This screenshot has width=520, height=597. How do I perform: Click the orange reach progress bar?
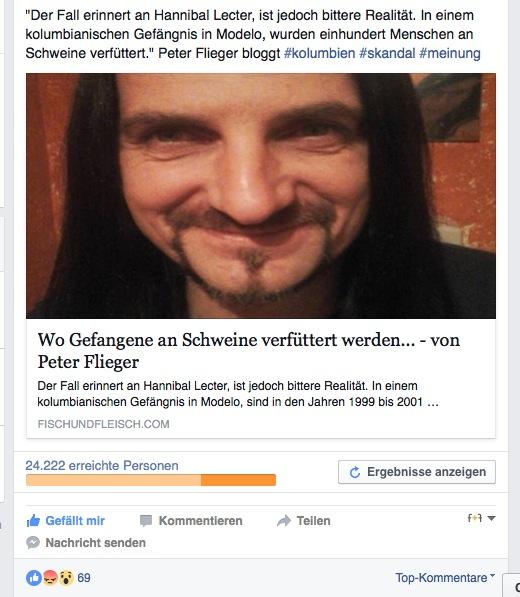pyautogui.click(x=151, y=480)
